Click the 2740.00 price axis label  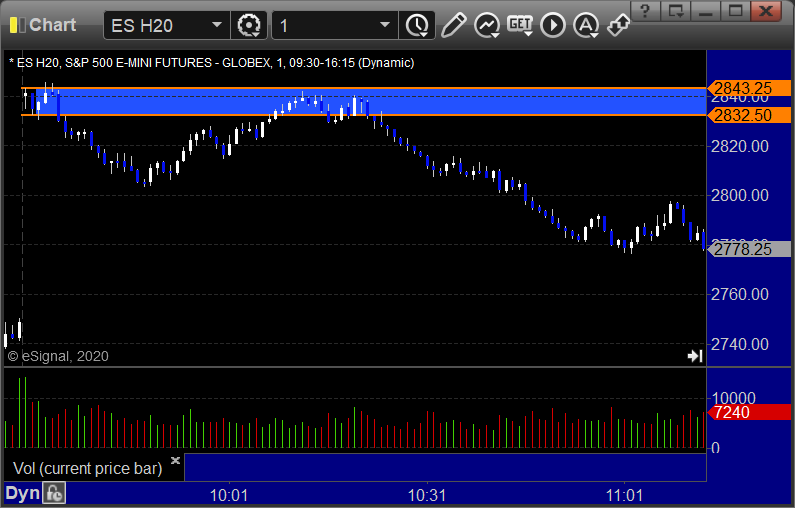point(740,344)
